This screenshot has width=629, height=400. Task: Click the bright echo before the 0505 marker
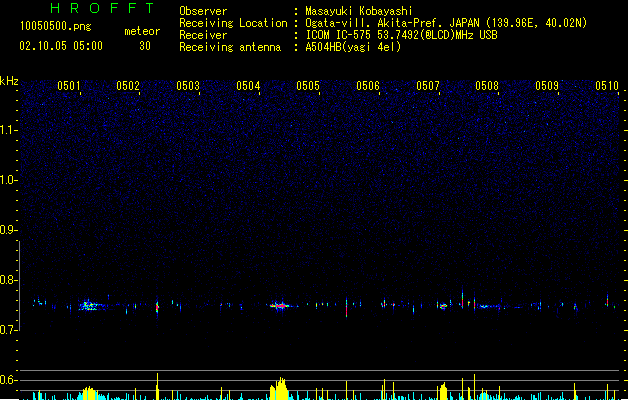click(x=281, y=306)
